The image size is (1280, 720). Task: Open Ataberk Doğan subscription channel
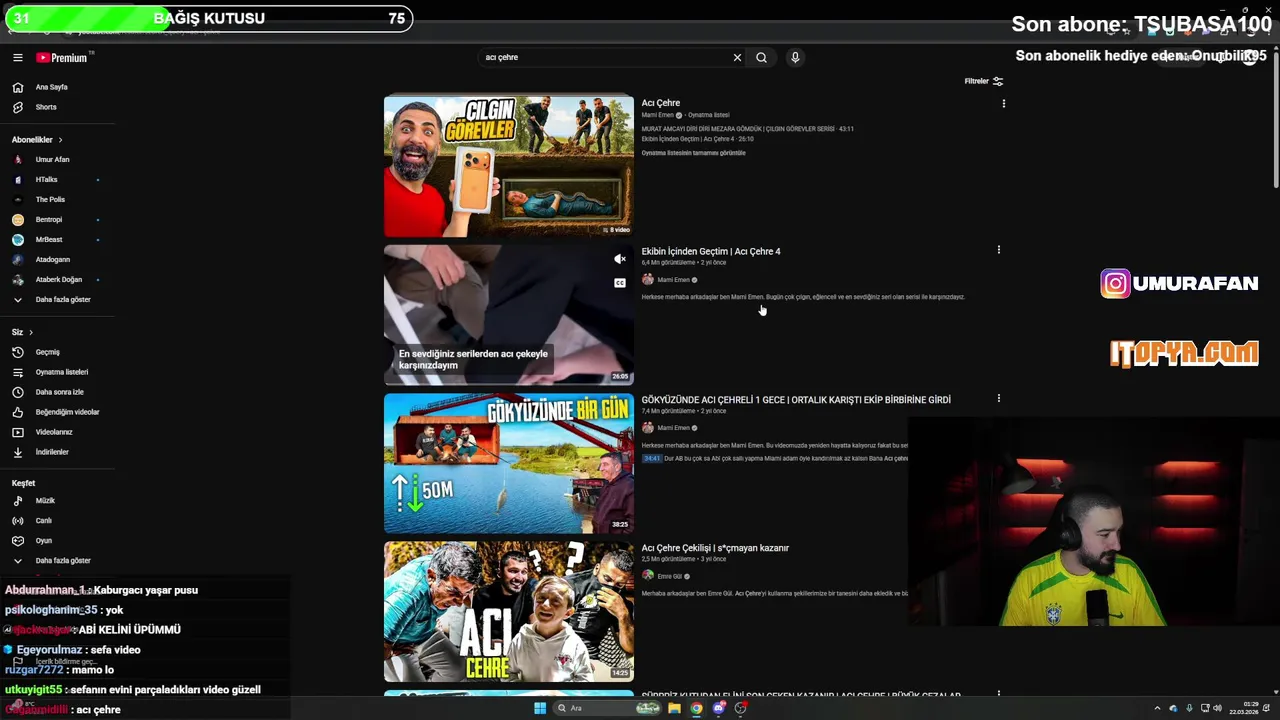pyautogui.click(x=59, y=279)
